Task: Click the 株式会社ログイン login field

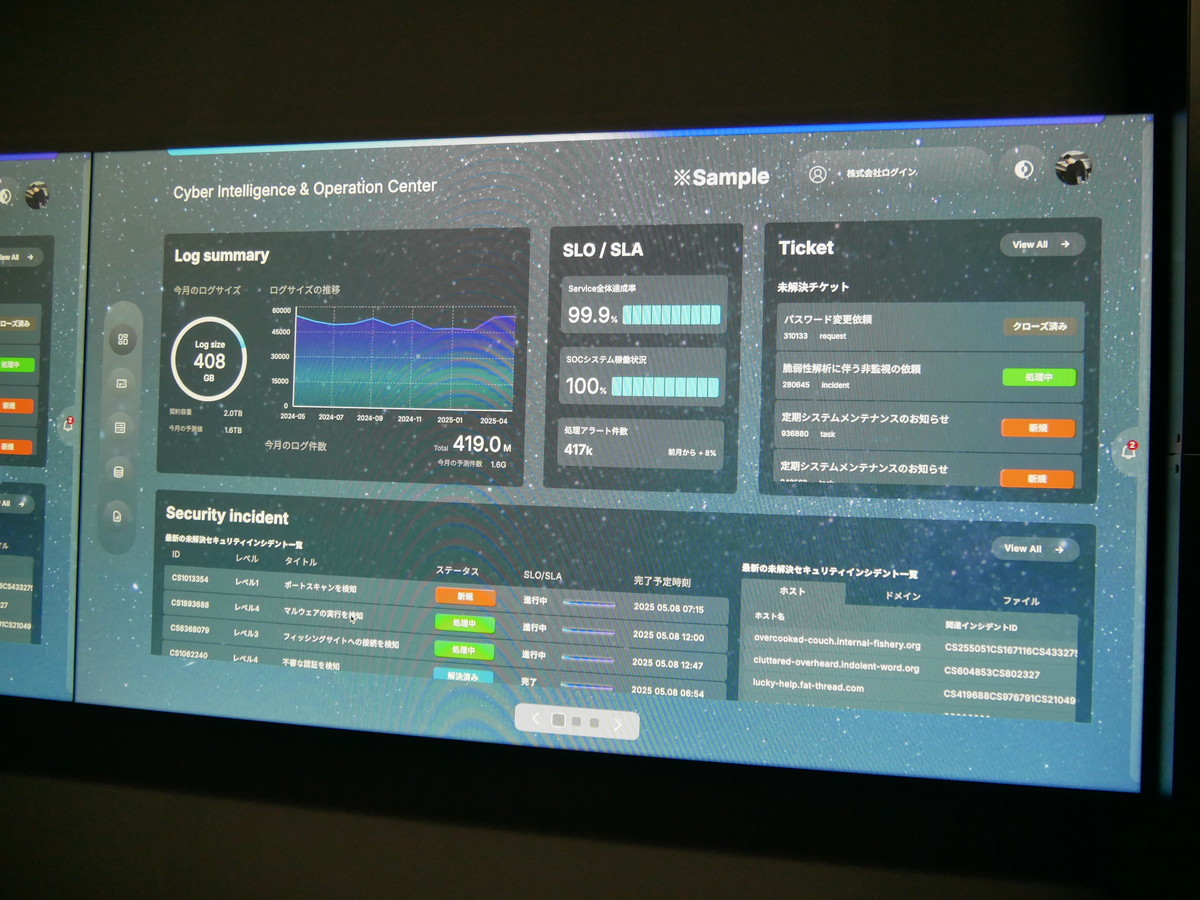Action: [895, 173]
